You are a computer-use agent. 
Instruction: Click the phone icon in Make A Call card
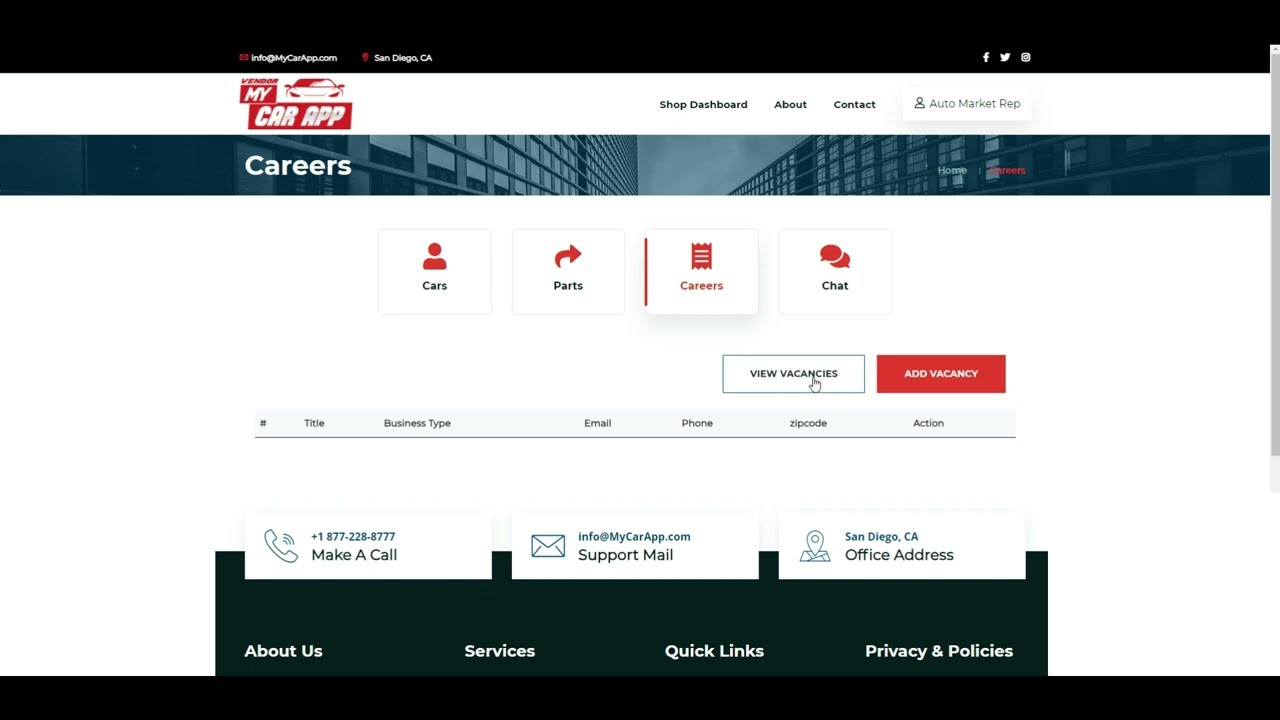point(281,546)
